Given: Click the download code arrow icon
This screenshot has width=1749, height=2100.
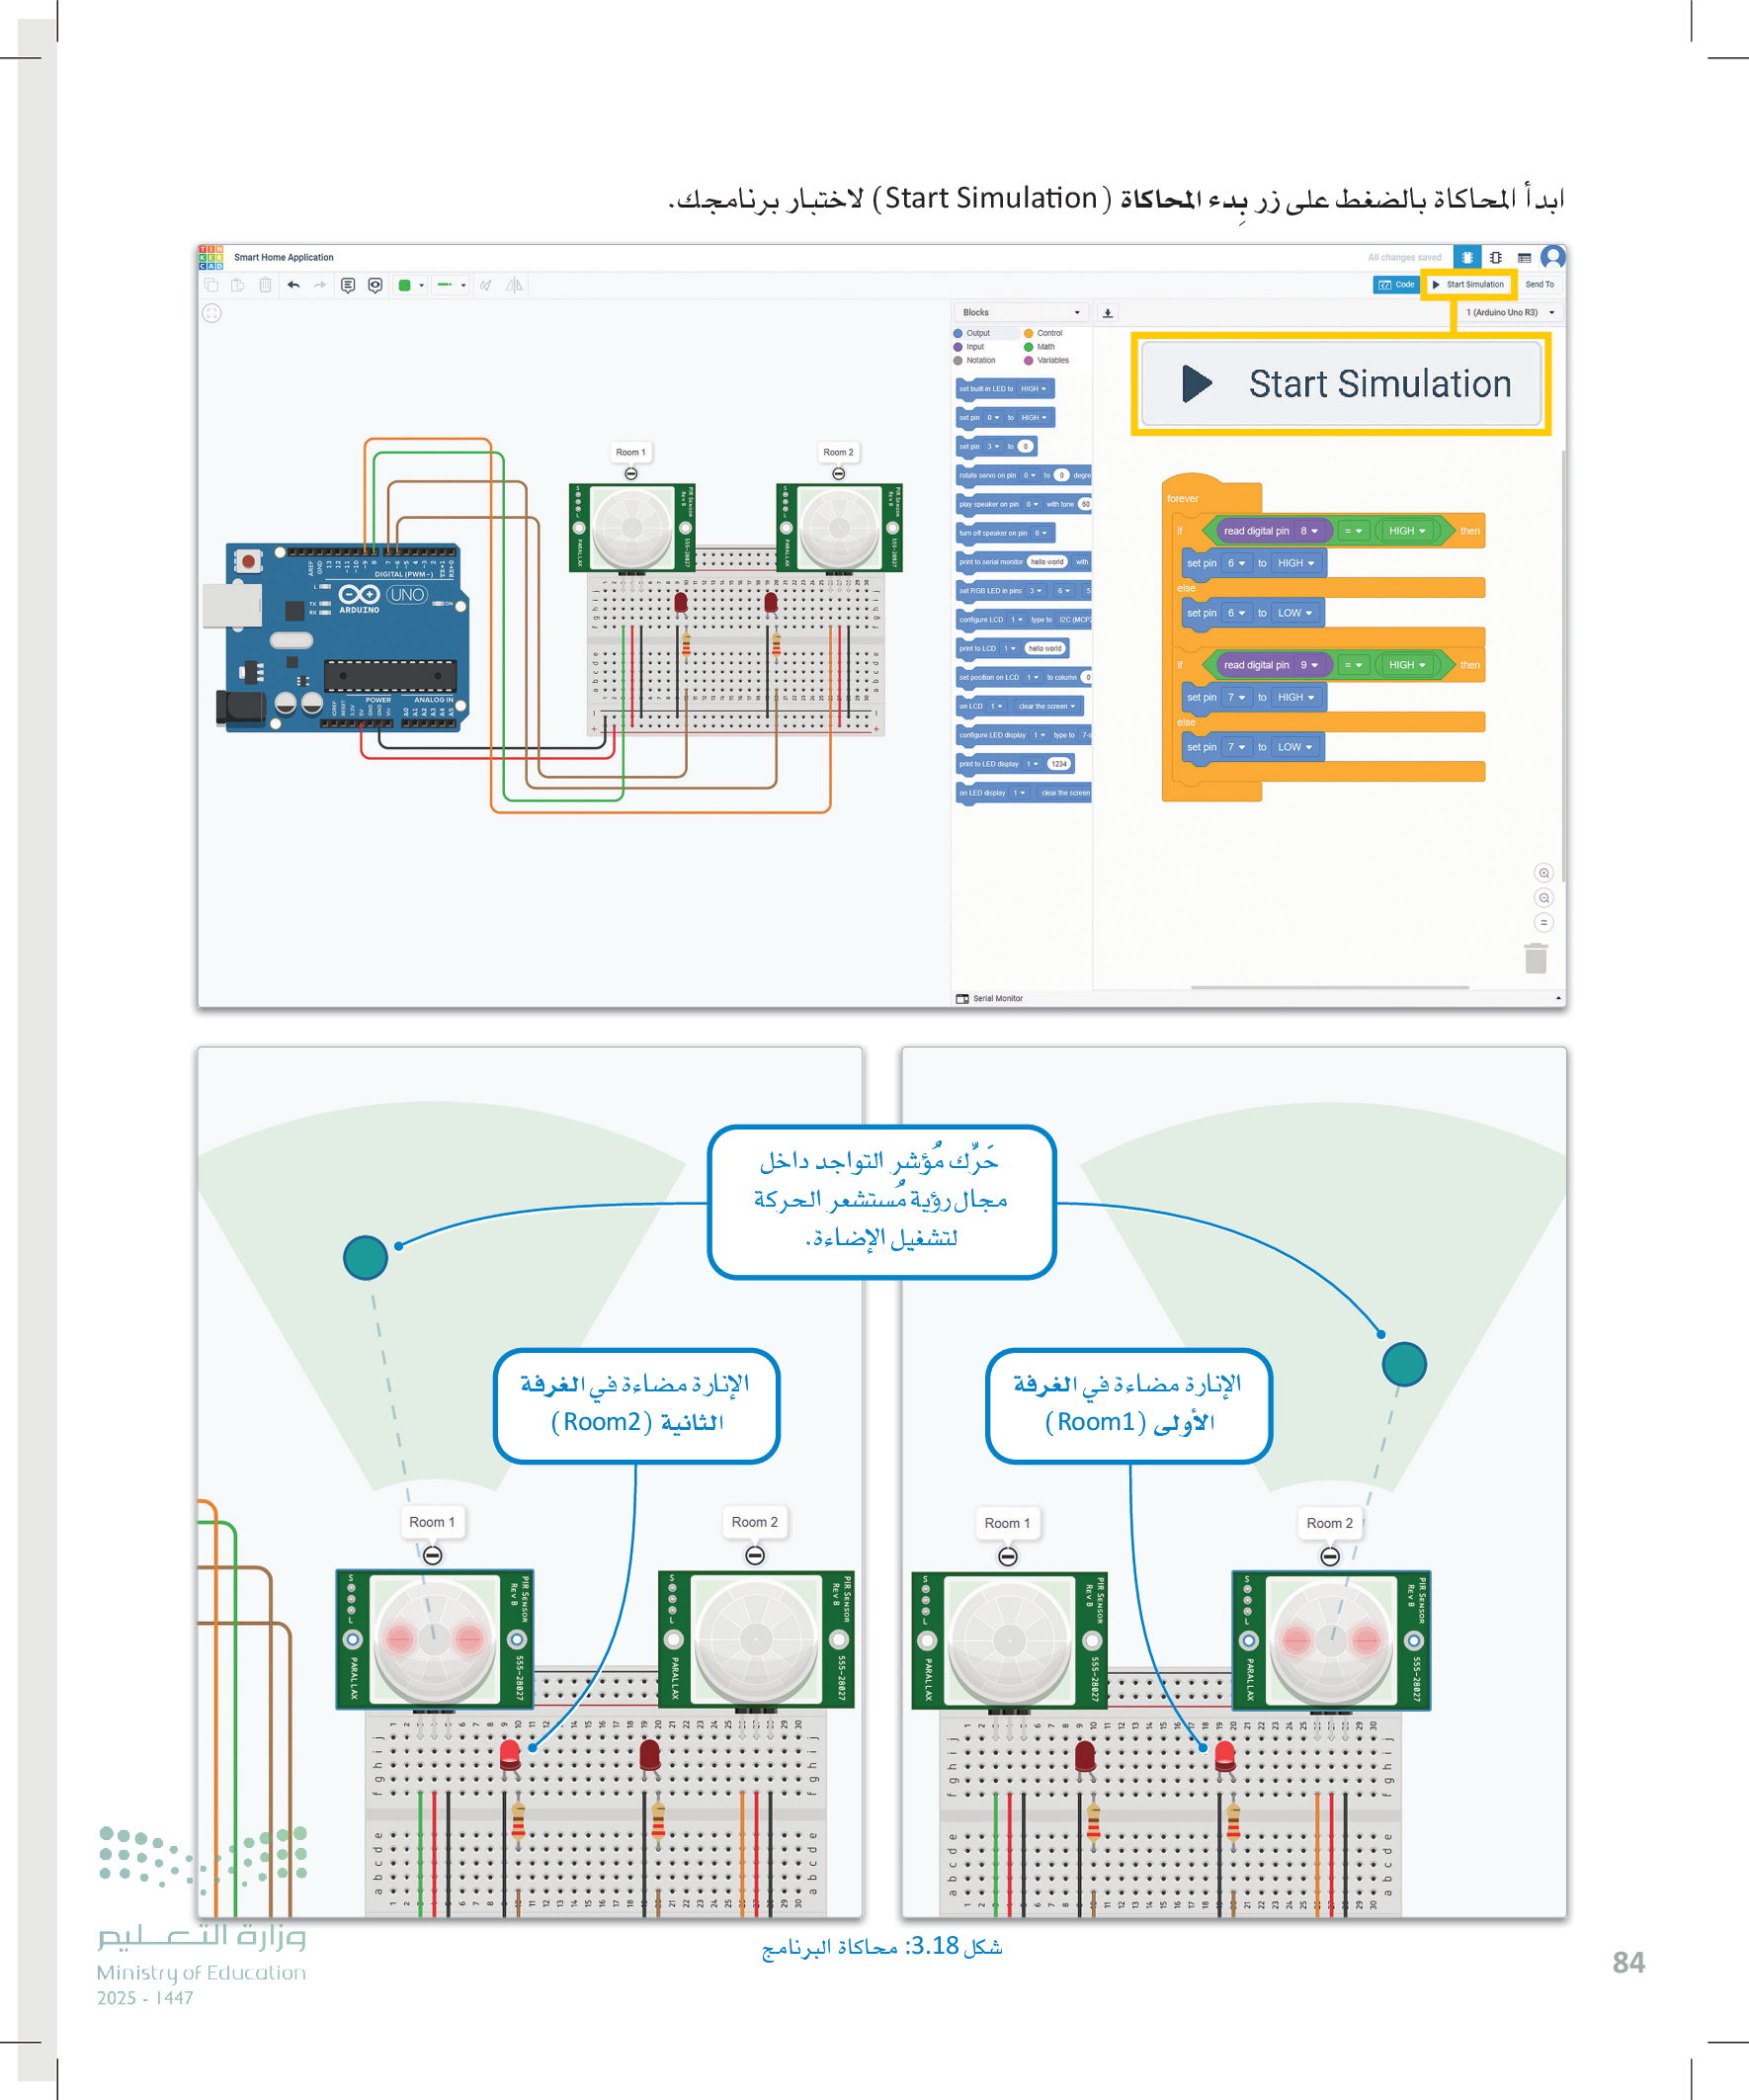Looking at the screenshot, I should pyautogui.click(x=1107, y=313).
